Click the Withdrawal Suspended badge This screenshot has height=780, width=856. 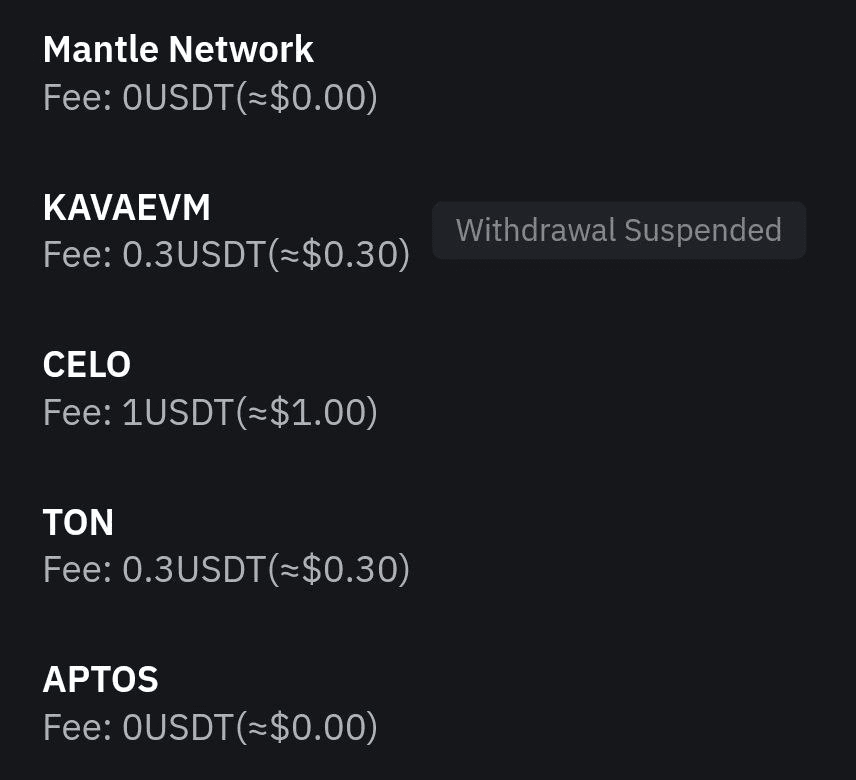619,230
